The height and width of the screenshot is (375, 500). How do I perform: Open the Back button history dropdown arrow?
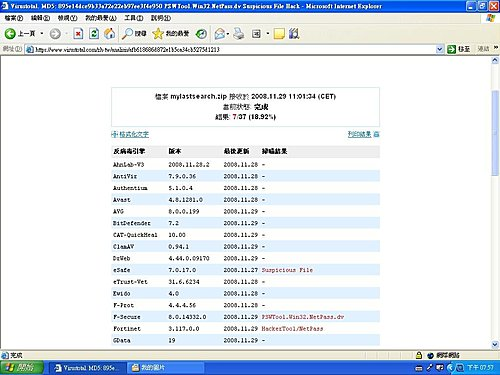[x=42, y=33]
